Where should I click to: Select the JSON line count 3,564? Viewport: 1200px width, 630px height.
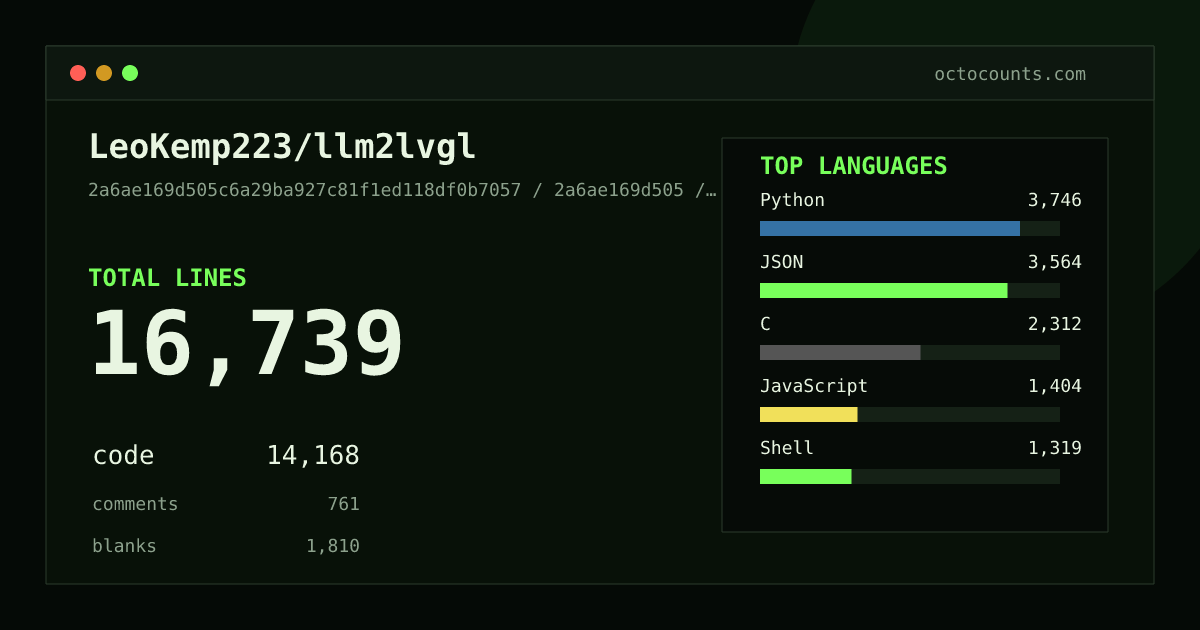point(1055,262)
